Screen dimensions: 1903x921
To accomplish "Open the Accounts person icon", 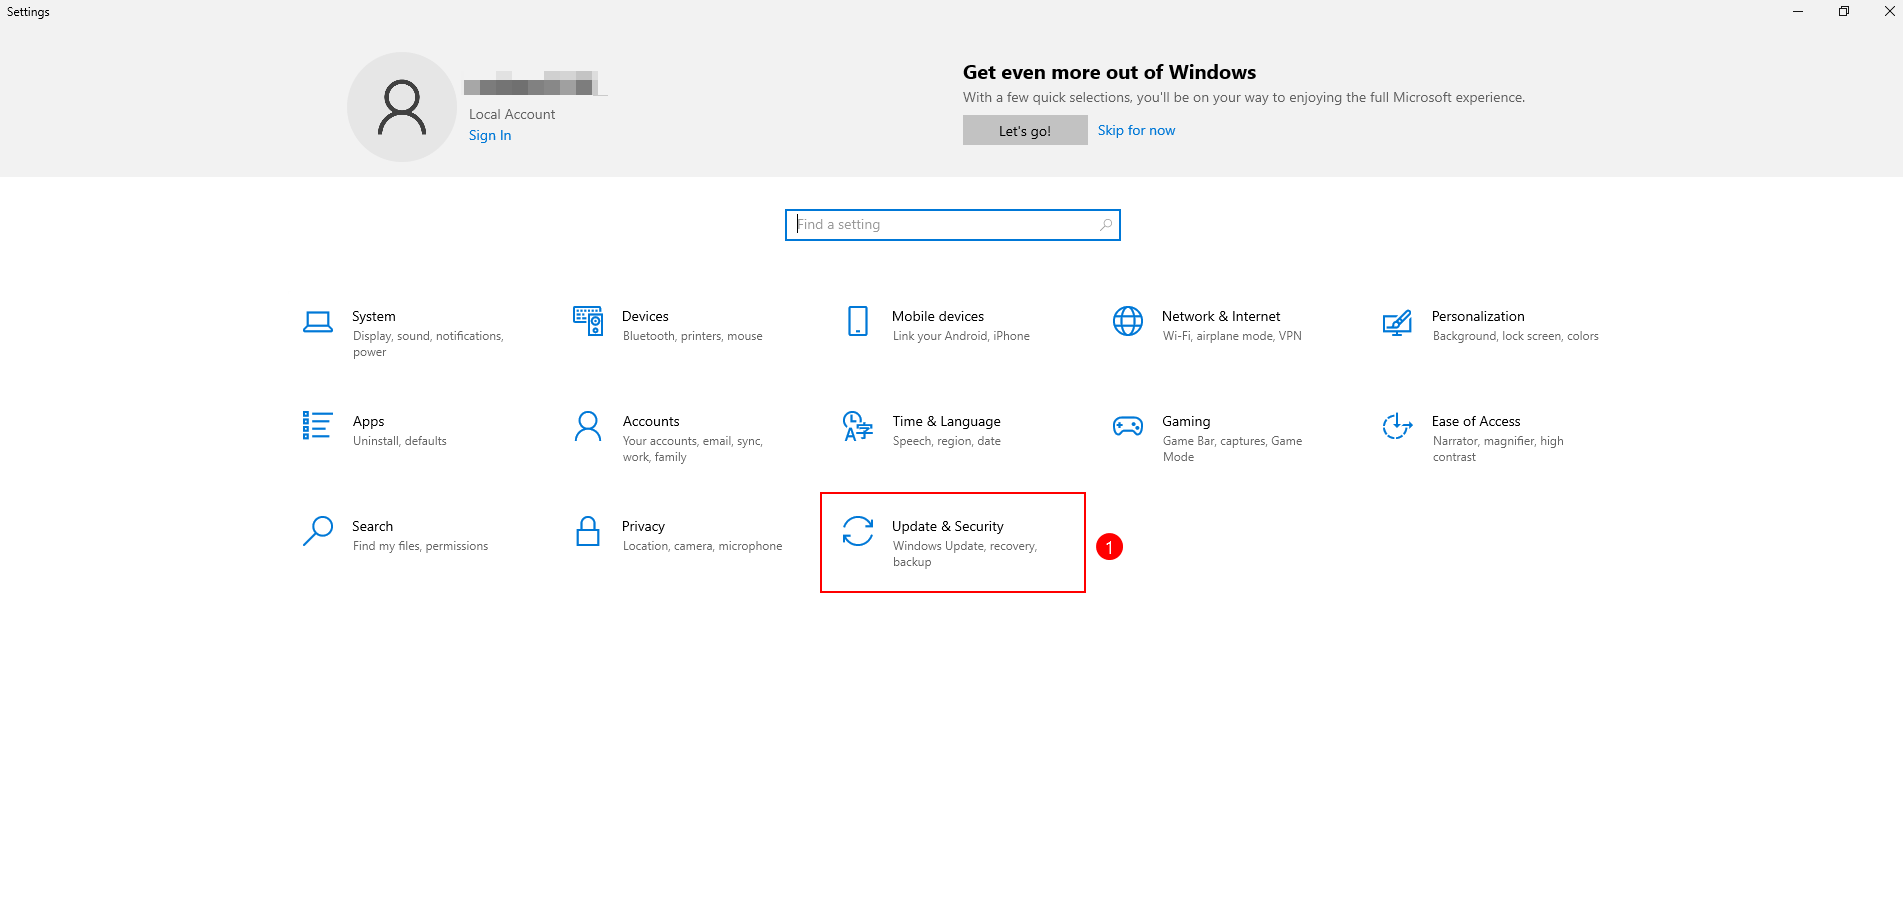I will (x=588, y=426).
